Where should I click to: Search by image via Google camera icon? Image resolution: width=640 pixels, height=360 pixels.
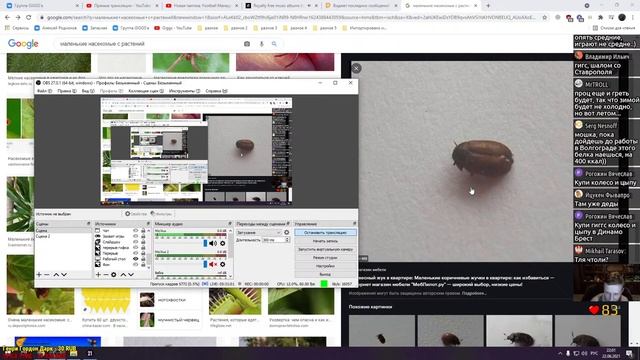(x=247, y=44)
